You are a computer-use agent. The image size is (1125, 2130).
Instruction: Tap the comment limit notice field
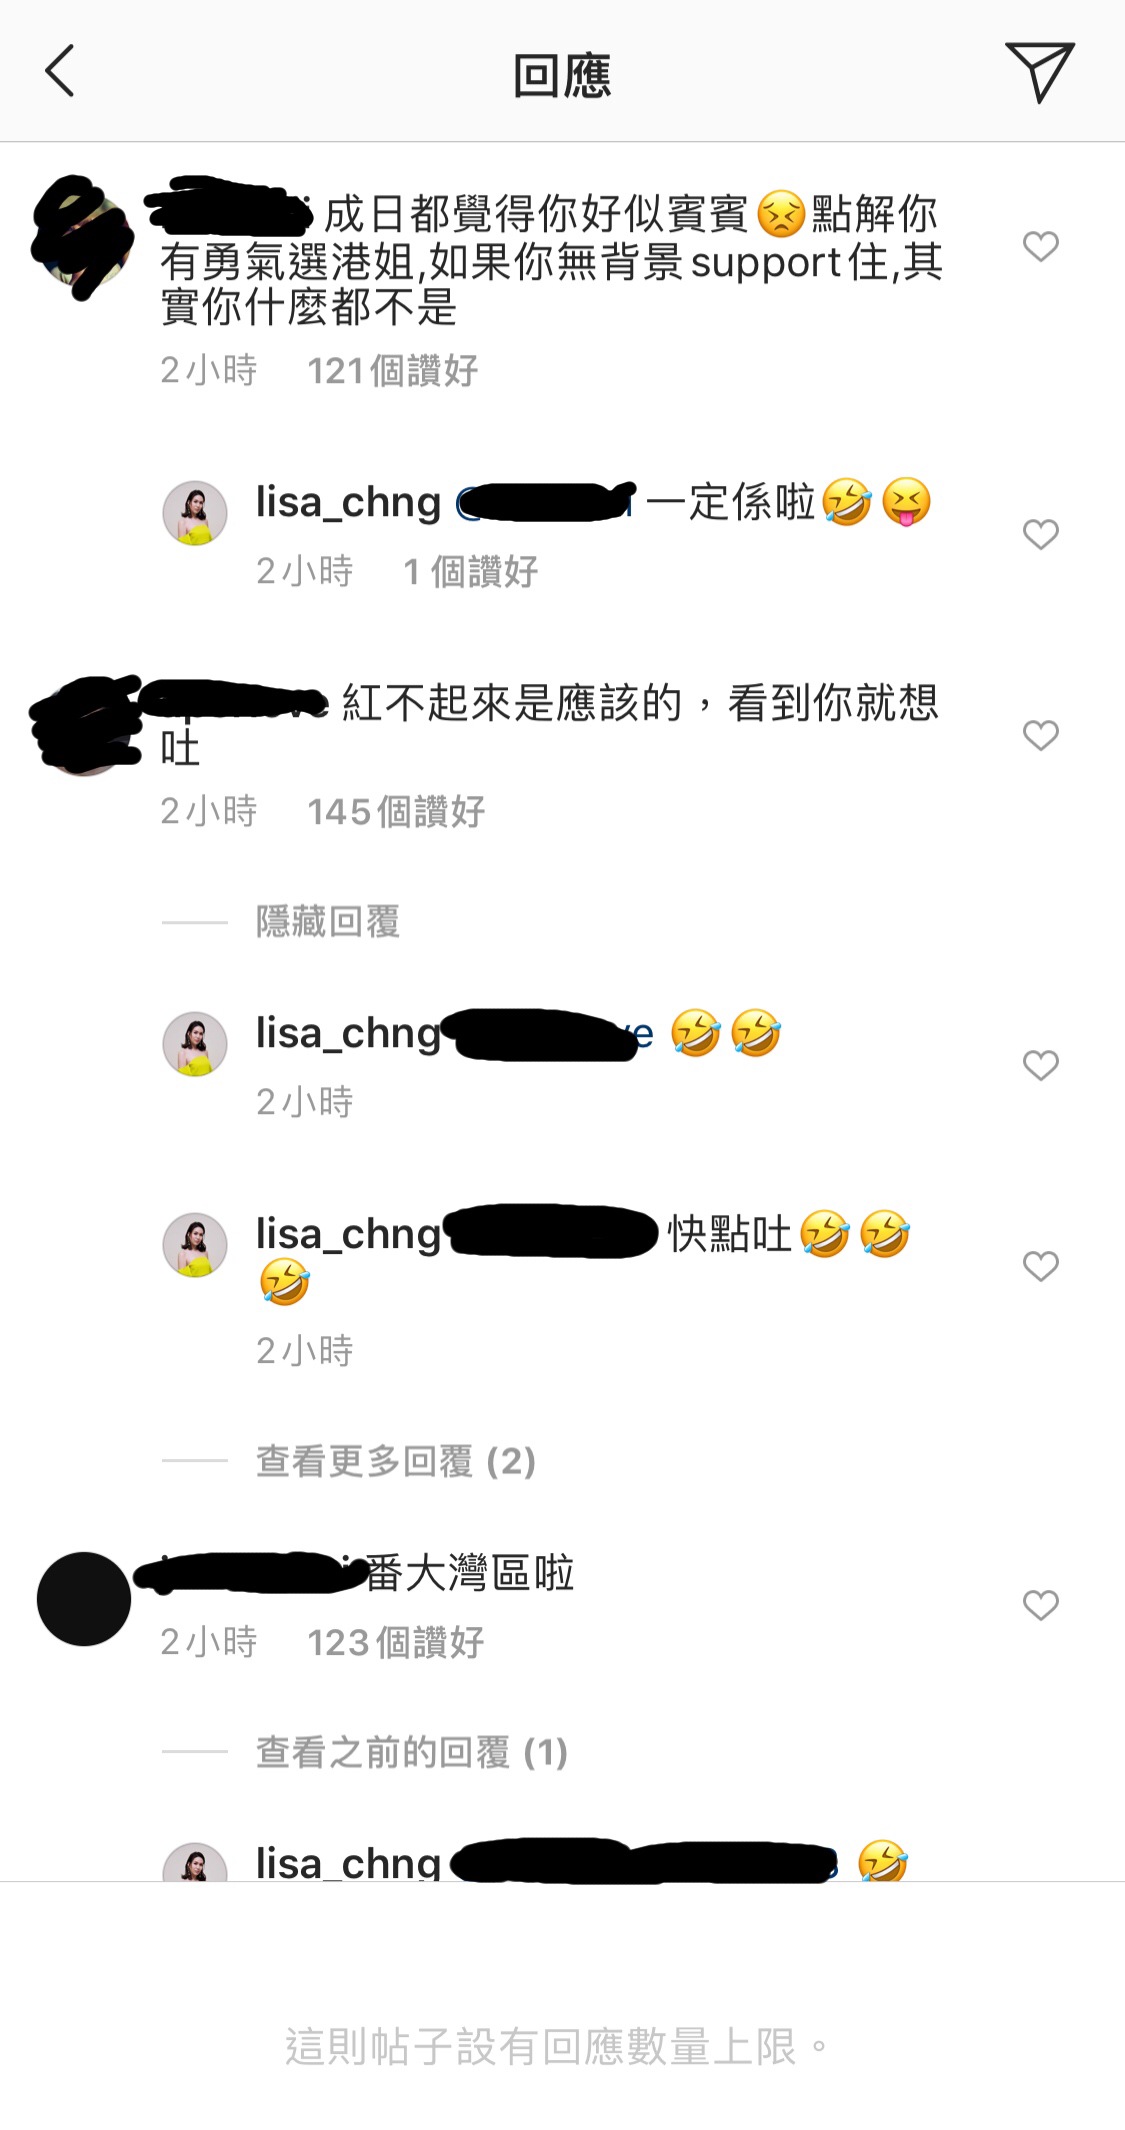[562, 2046]
